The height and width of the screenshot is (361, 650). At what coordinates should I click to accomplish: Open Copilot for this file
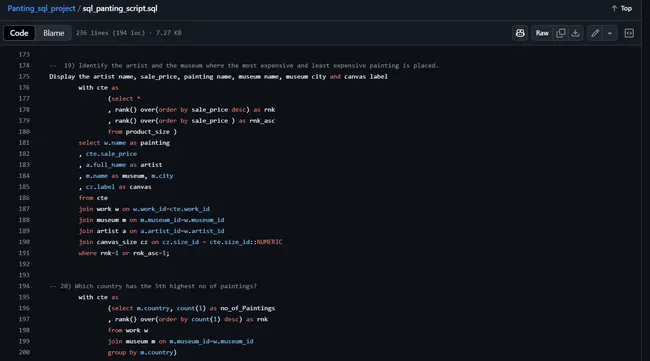point(520,33)
